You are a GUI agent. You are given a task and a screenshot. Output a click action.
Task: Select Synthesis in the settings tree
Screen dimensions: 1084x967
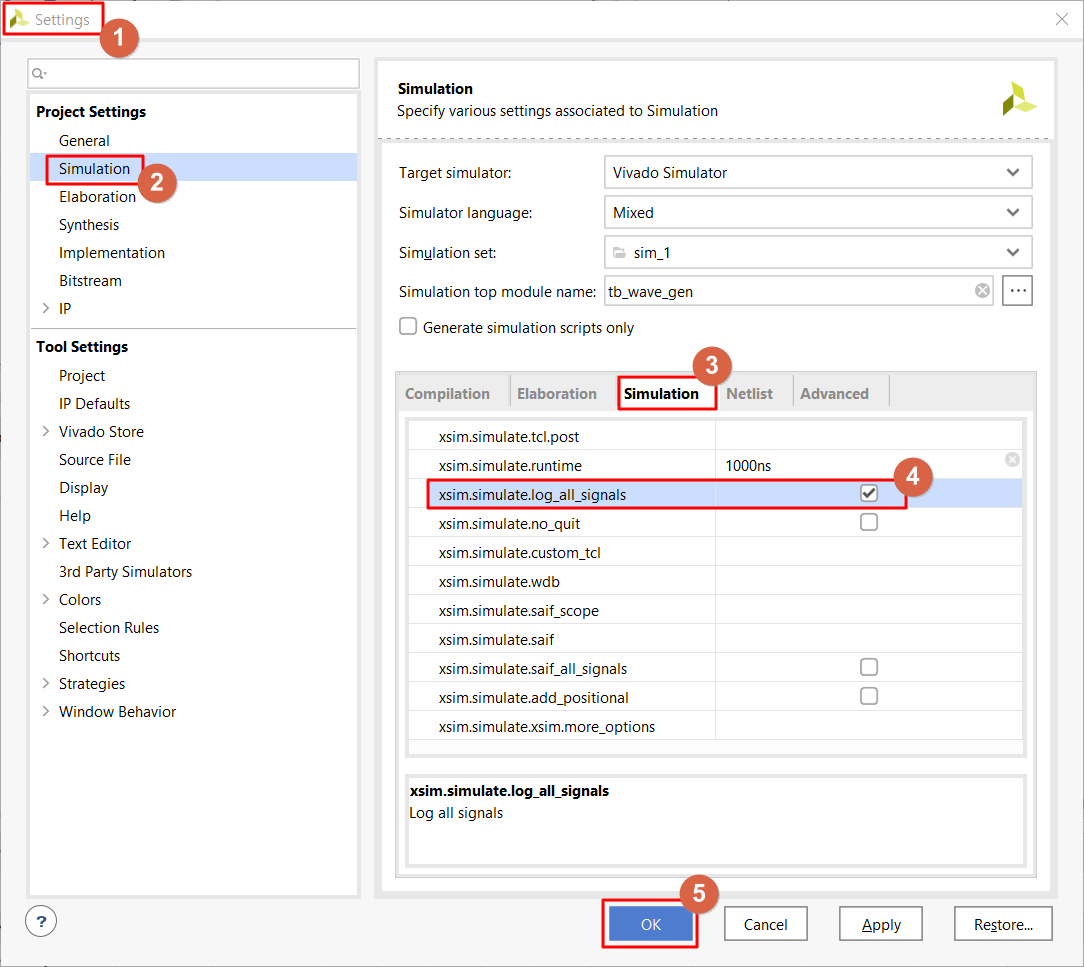88,225
